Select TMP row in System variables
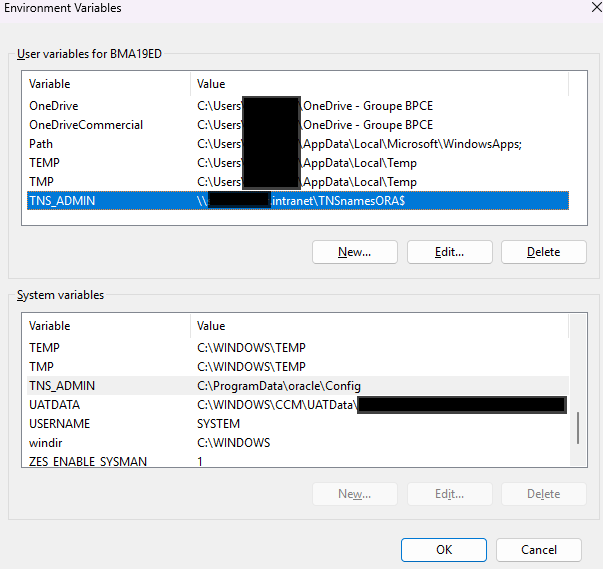Viewport: 603px width, 569px height. [x=298, y=366]
